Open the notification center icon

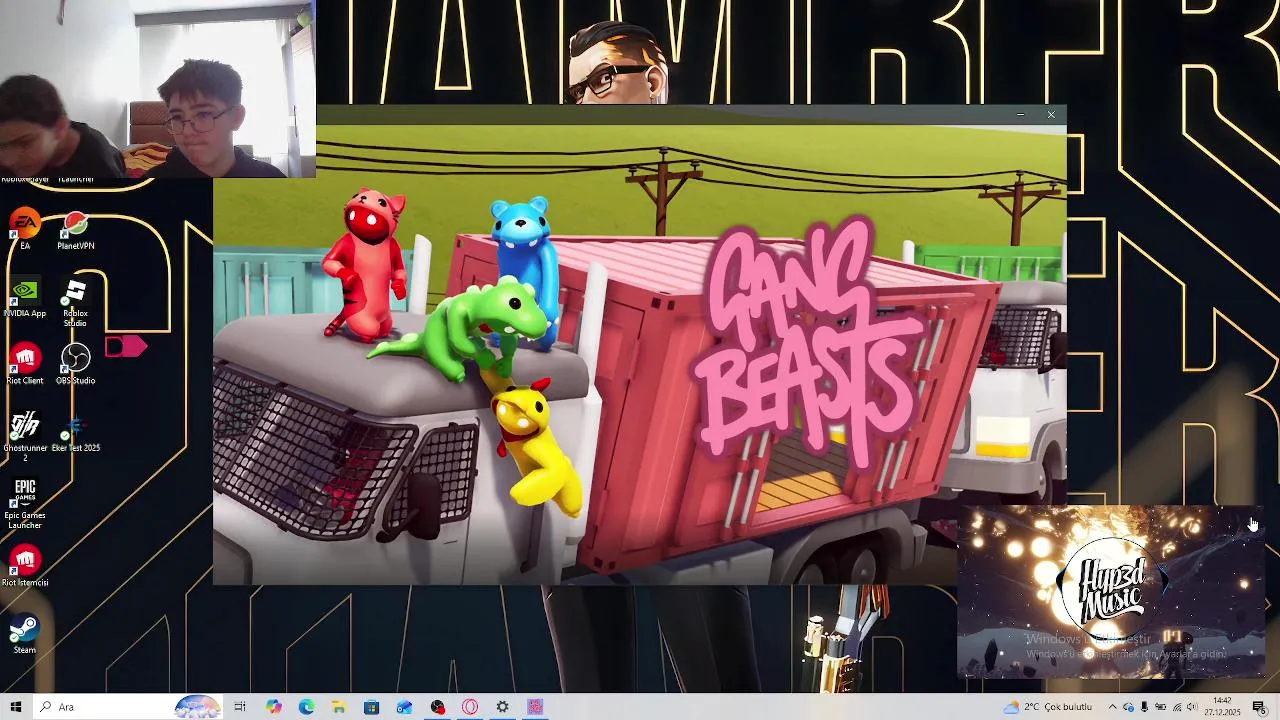(x=1259, y=707)
